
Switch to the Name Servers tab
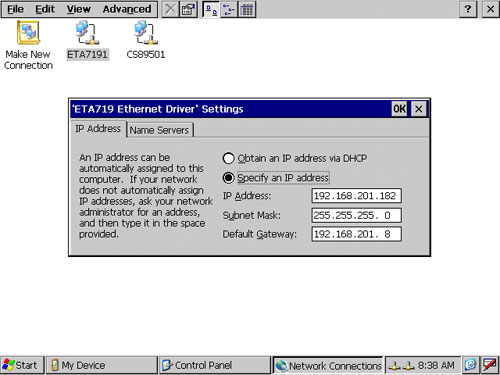(159, 130)
